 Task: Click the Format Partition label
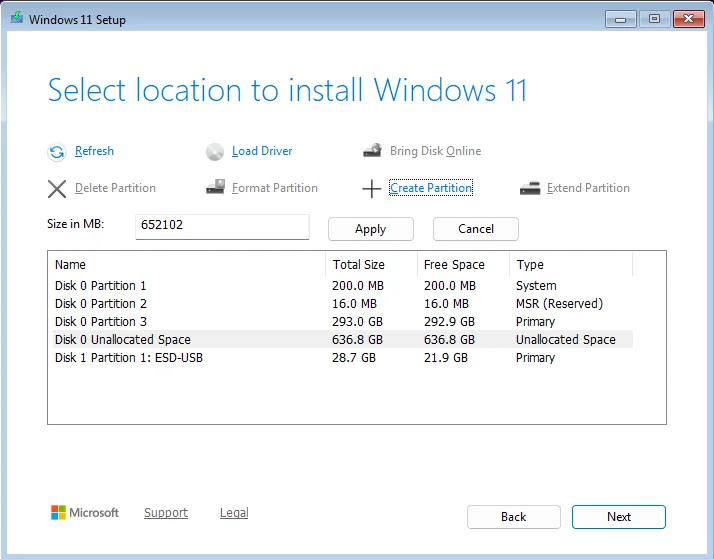click(x=275, y=188)
